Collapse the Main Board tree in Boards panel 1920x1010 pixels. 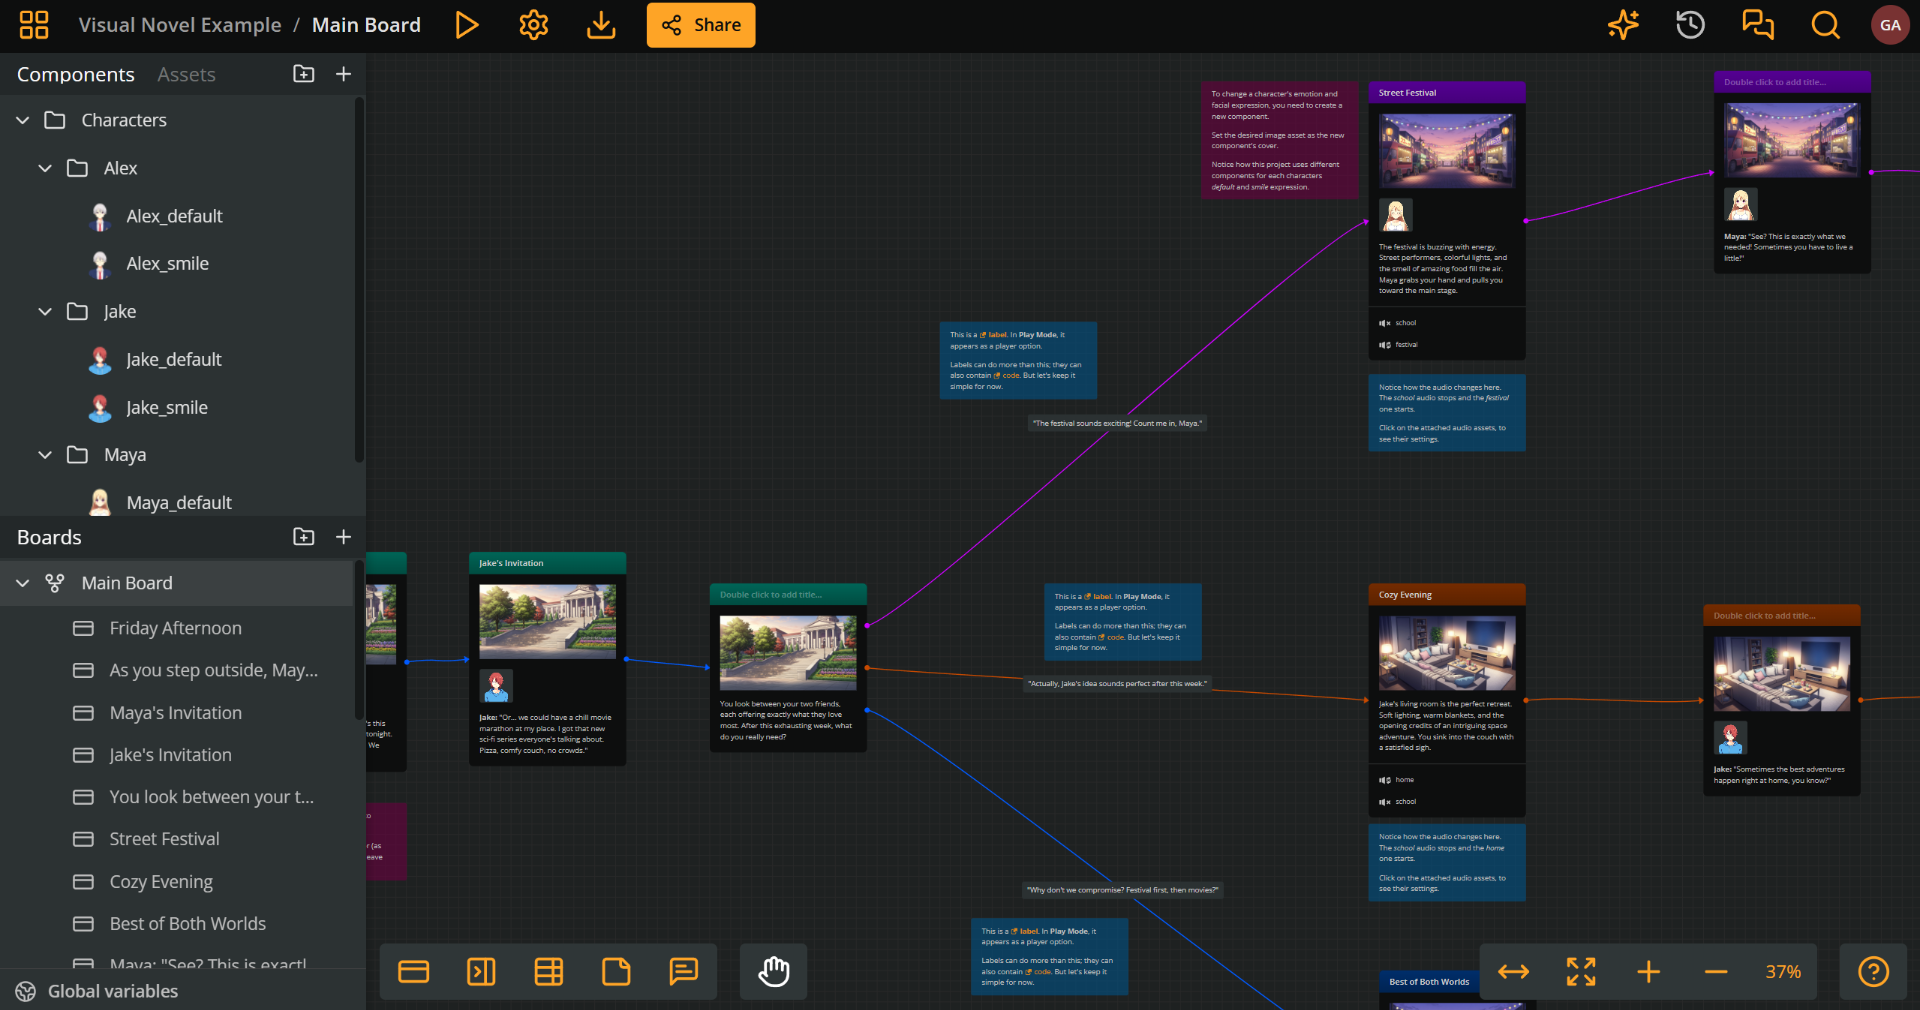pyautogui.click(x=21, y=583)
